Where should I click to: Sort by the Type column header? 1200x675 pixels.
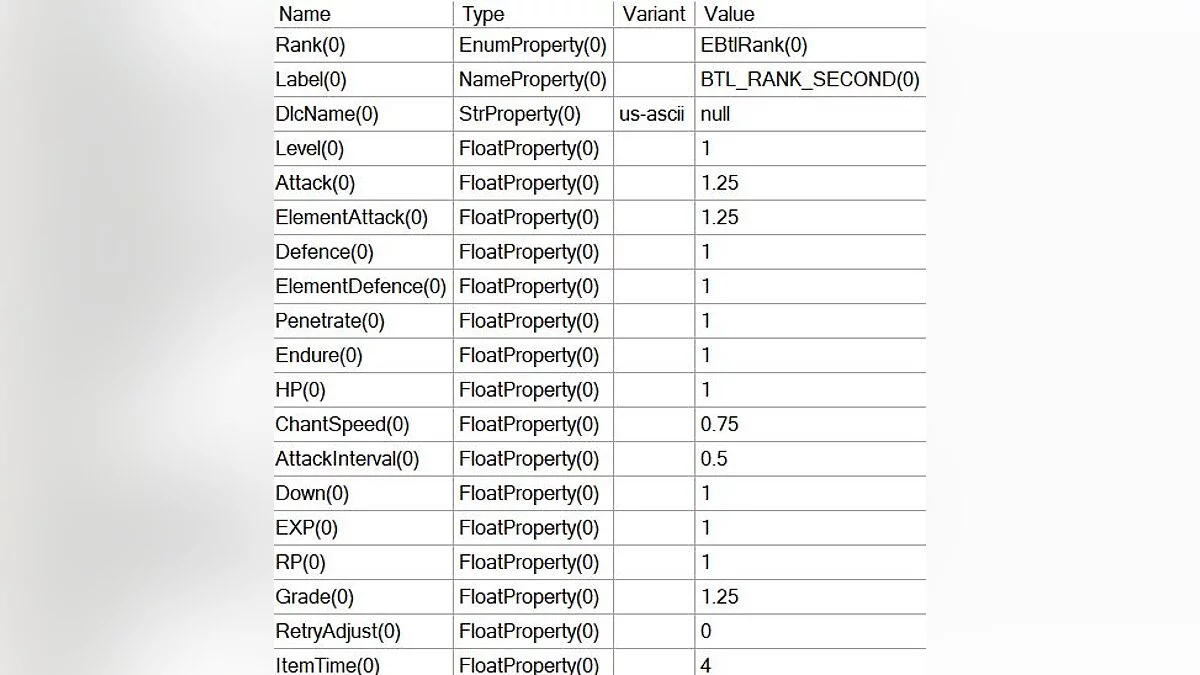[x=483, y=14]
